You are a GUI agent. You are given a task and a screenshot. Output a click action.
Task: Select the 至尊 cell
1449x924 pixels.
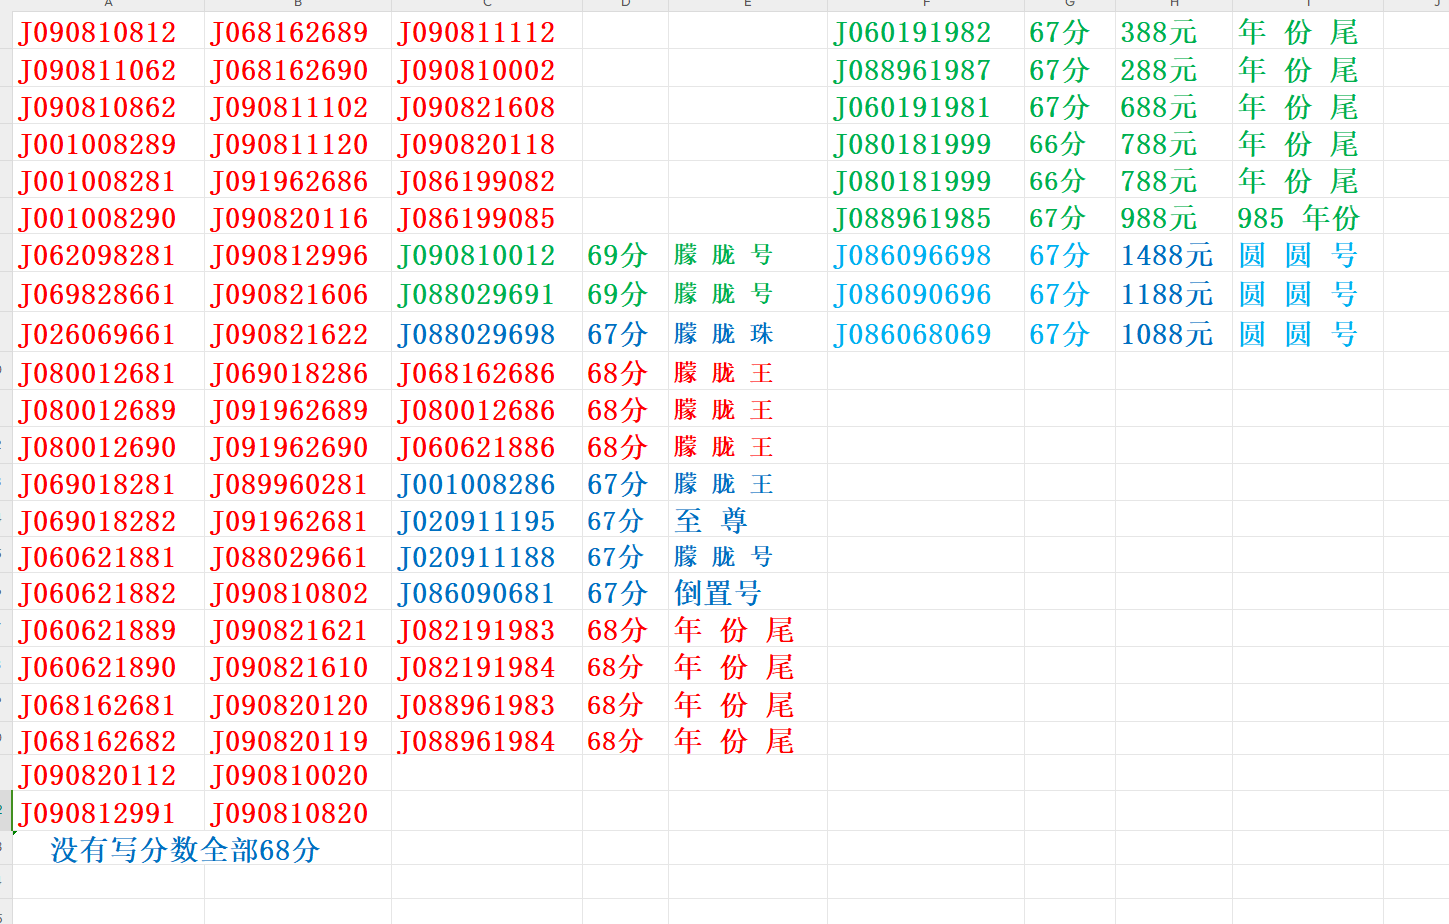pyautogui.click(x=711, y=521)
